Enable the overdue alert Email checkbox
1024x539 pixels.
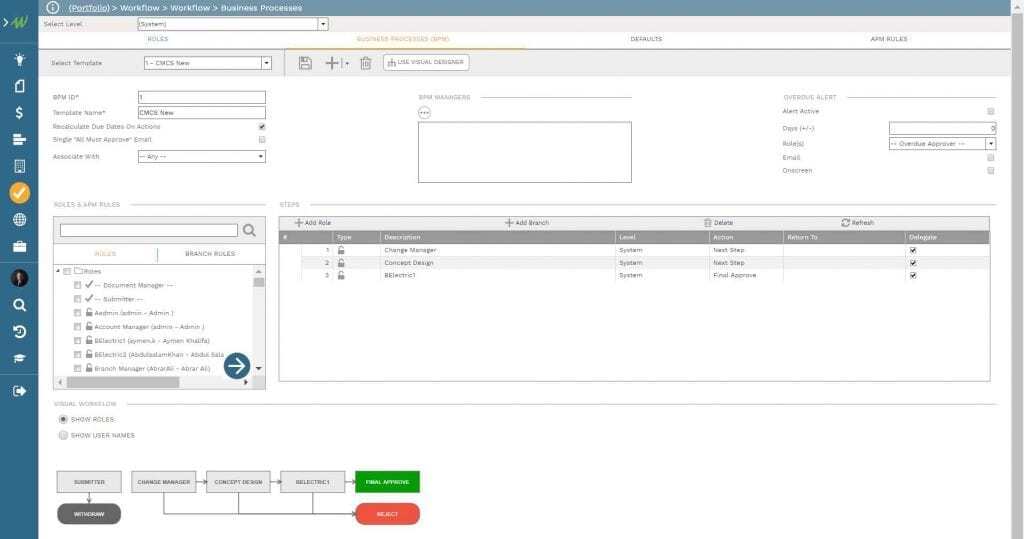coord(991,157)
